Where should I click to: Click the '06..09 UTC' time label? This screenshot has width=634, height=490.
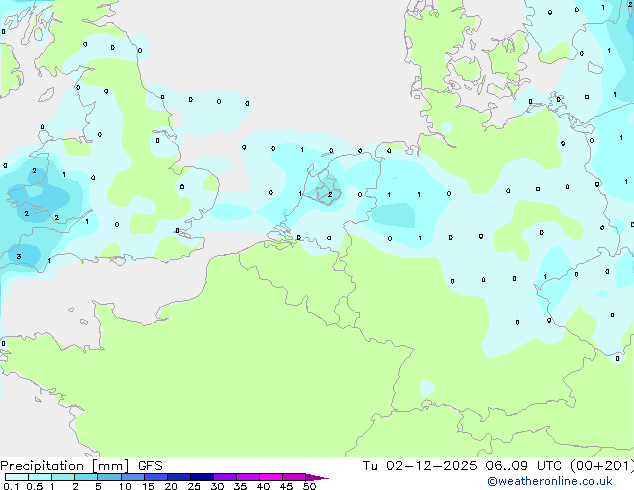coord(524,466)
